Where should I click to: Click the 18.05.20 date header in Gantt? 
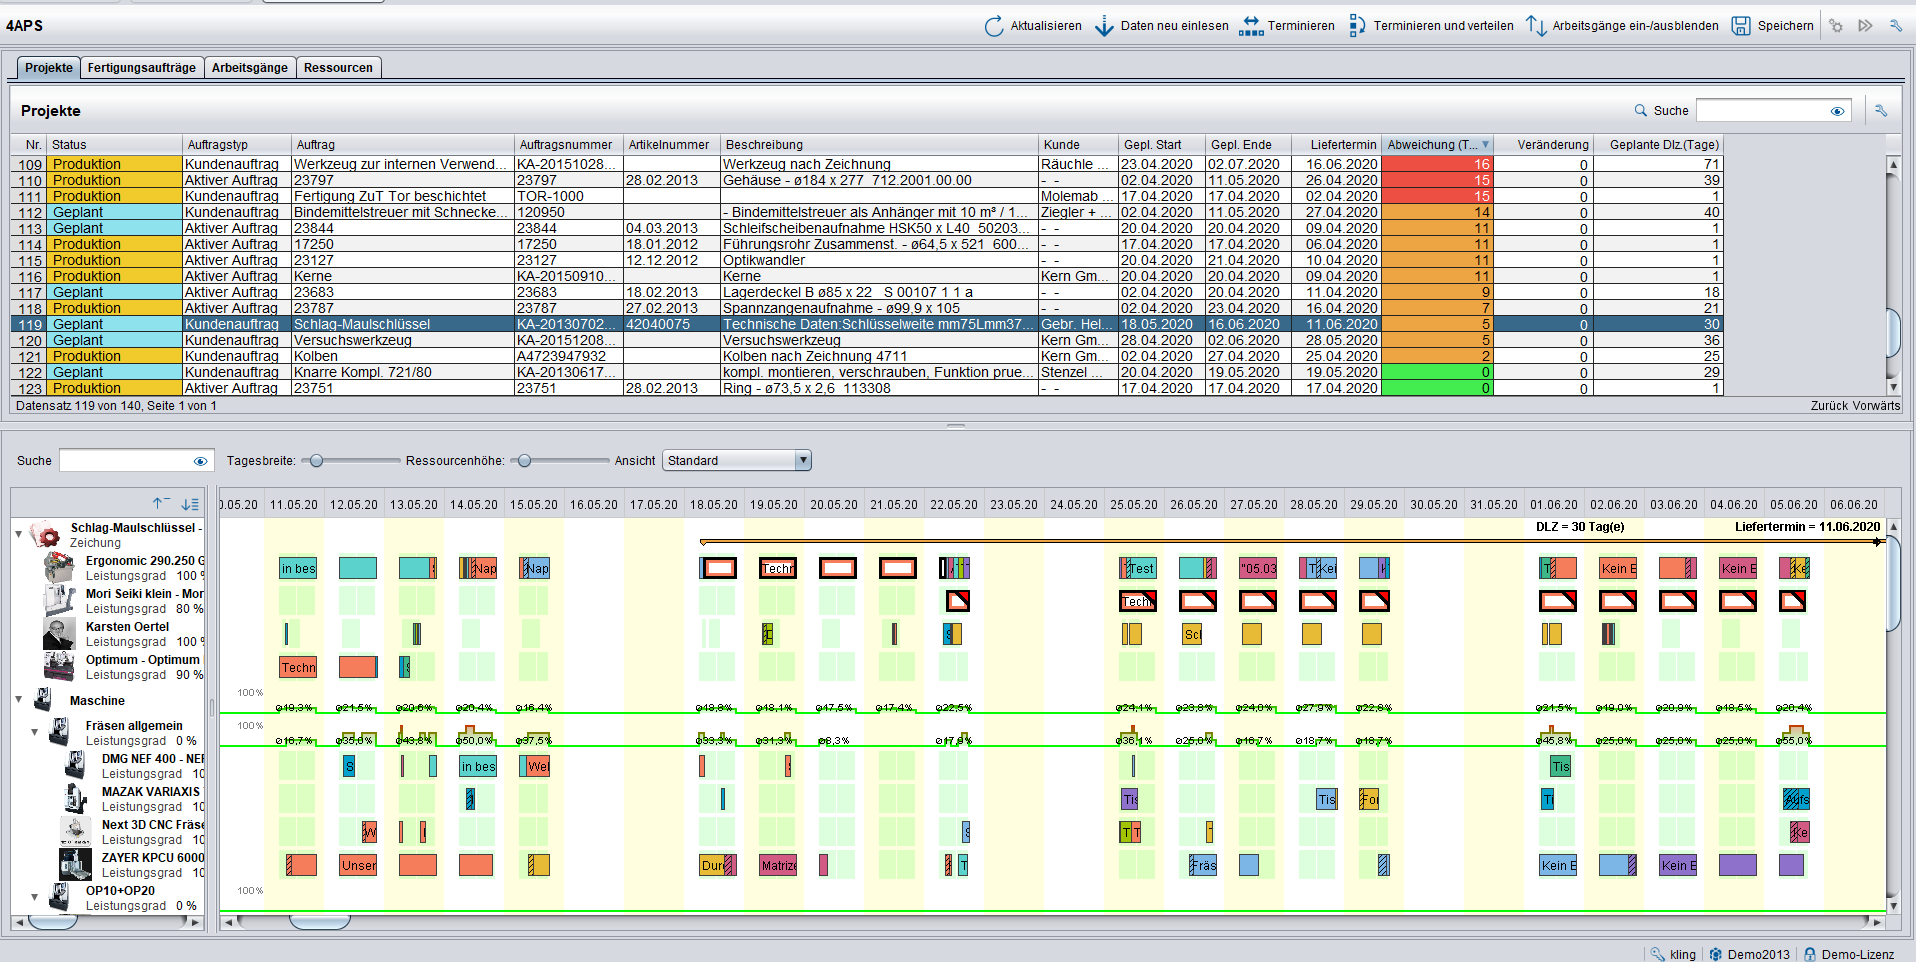pyautogui.click(x=714, y=505)
